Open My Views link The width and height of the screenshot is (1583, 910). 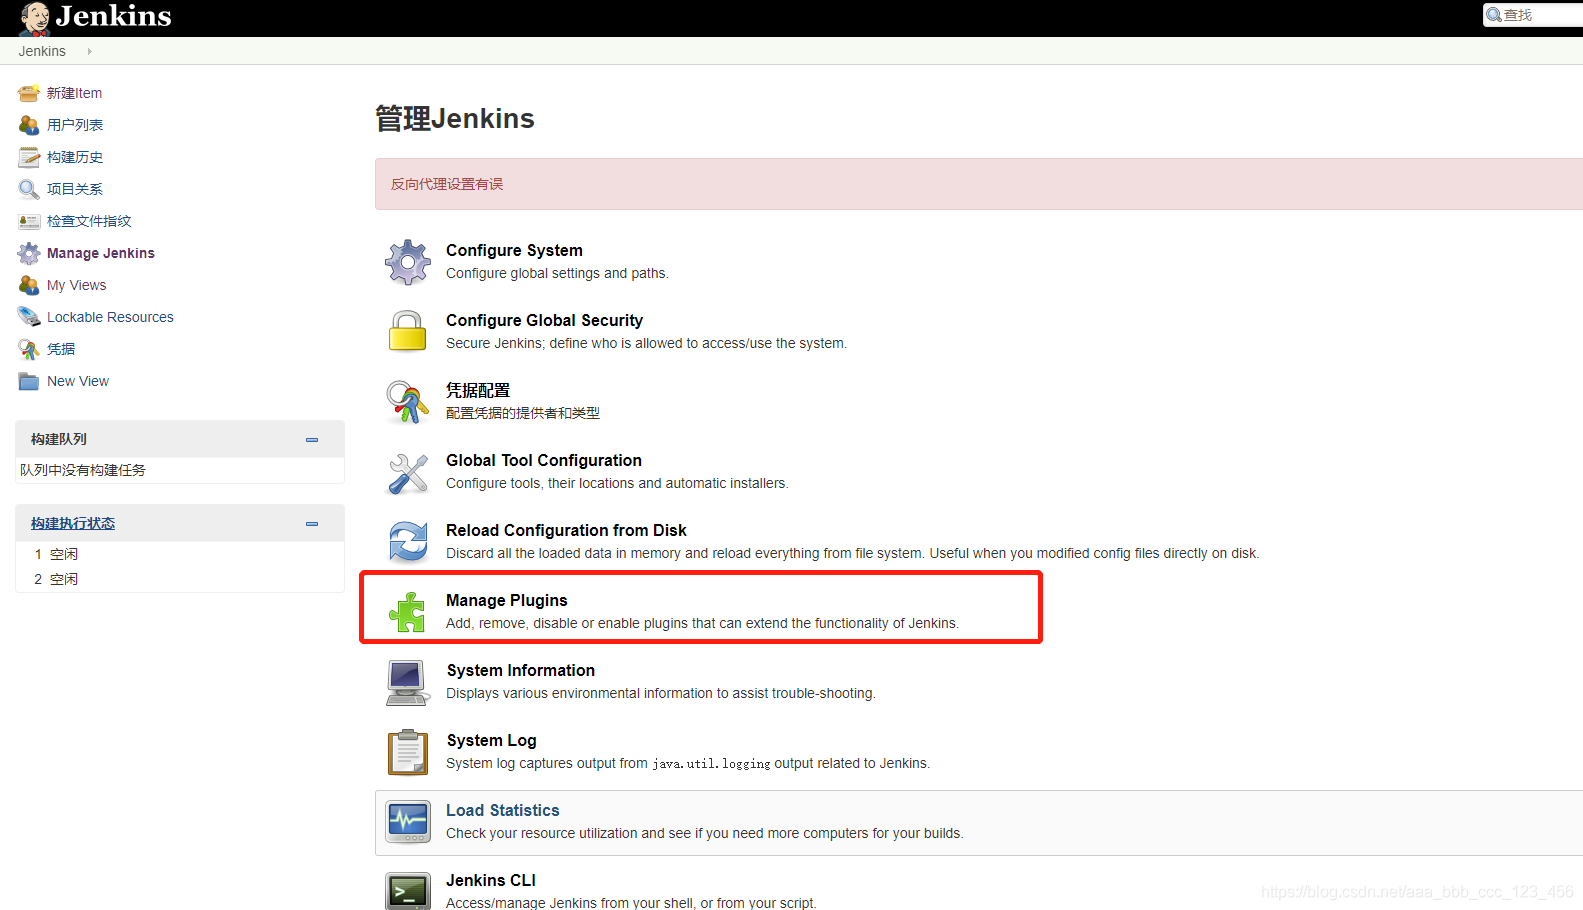point(76,285)
